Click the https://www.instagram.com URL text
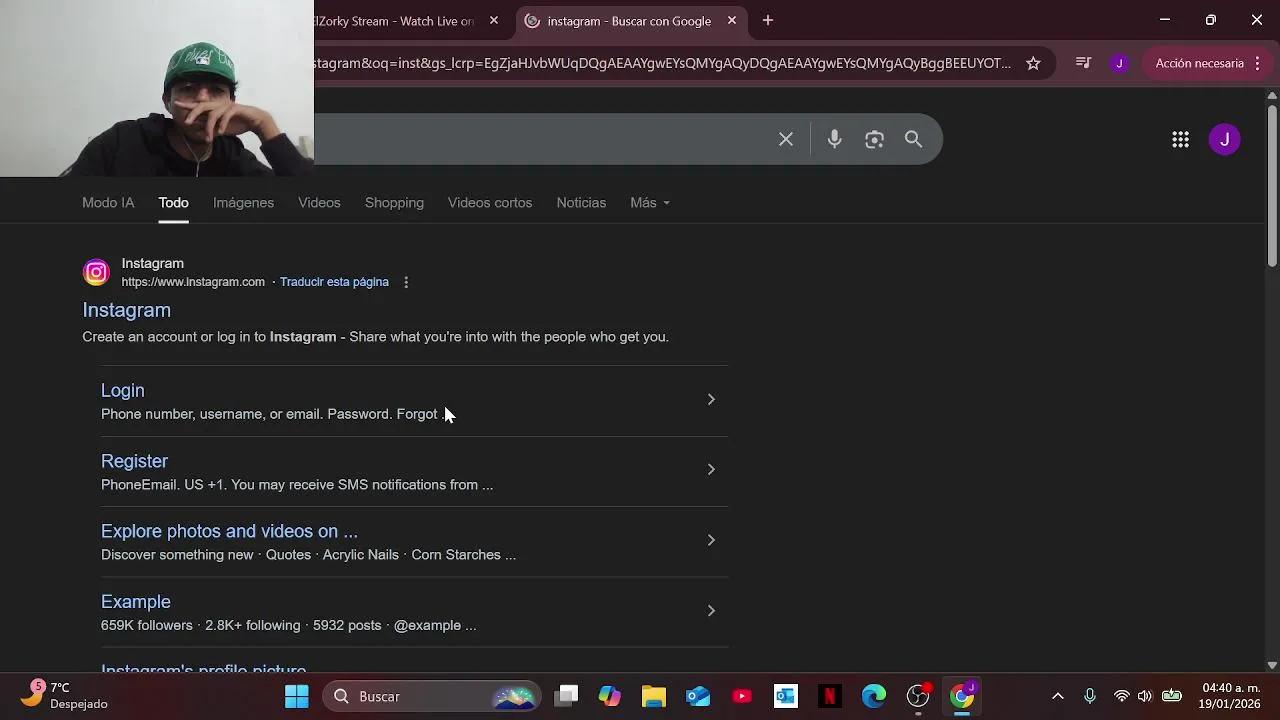The image size is (1280, 720). pyautogui.click(x=193, y=282)
